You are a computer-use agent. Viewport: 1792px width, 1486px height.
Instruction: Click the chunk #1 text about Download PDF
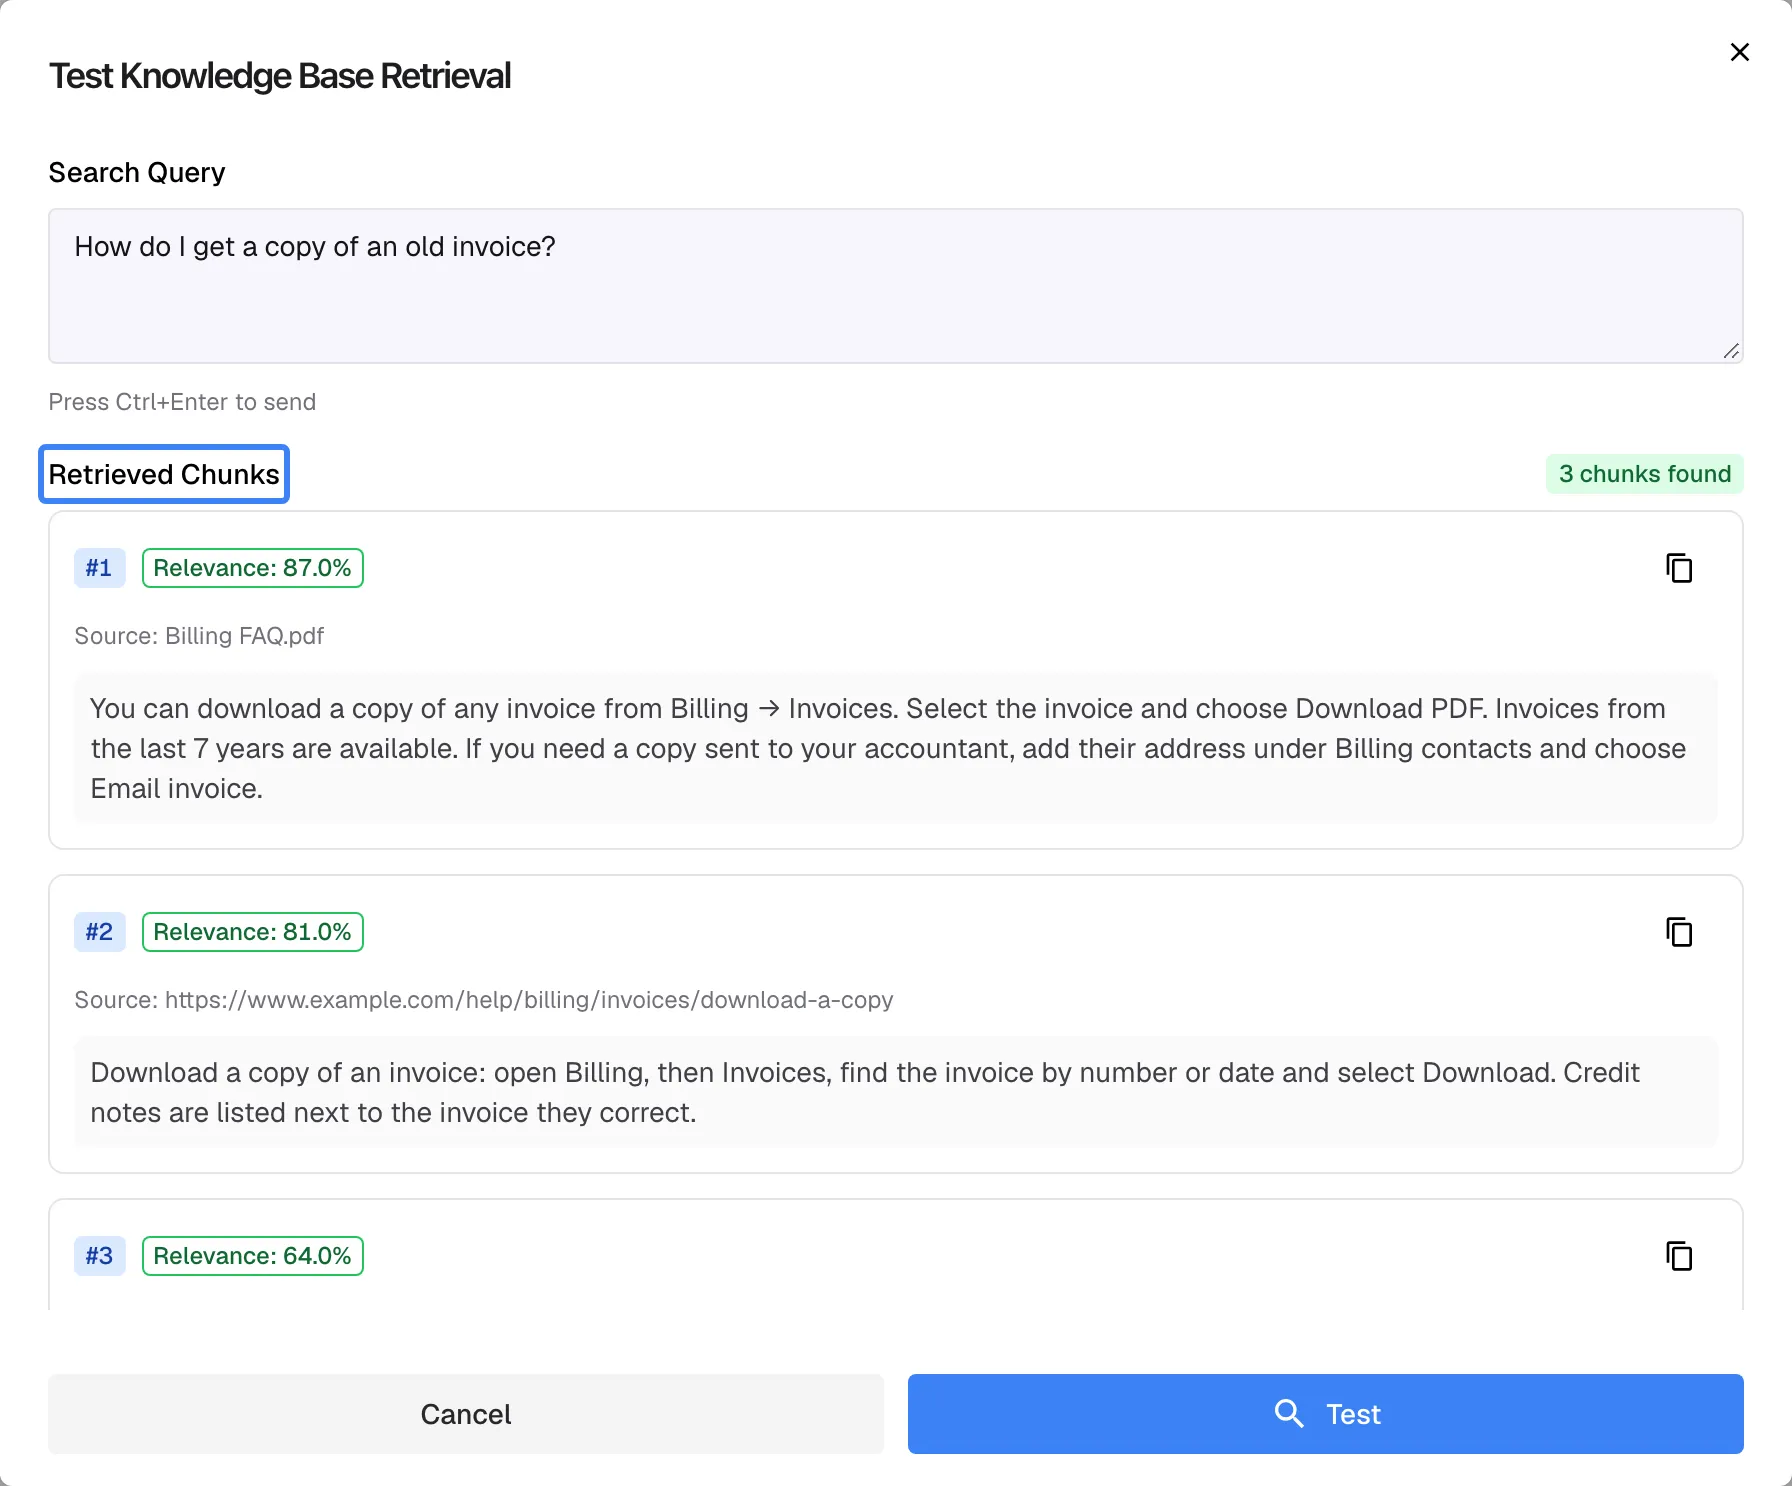point(896,748)
